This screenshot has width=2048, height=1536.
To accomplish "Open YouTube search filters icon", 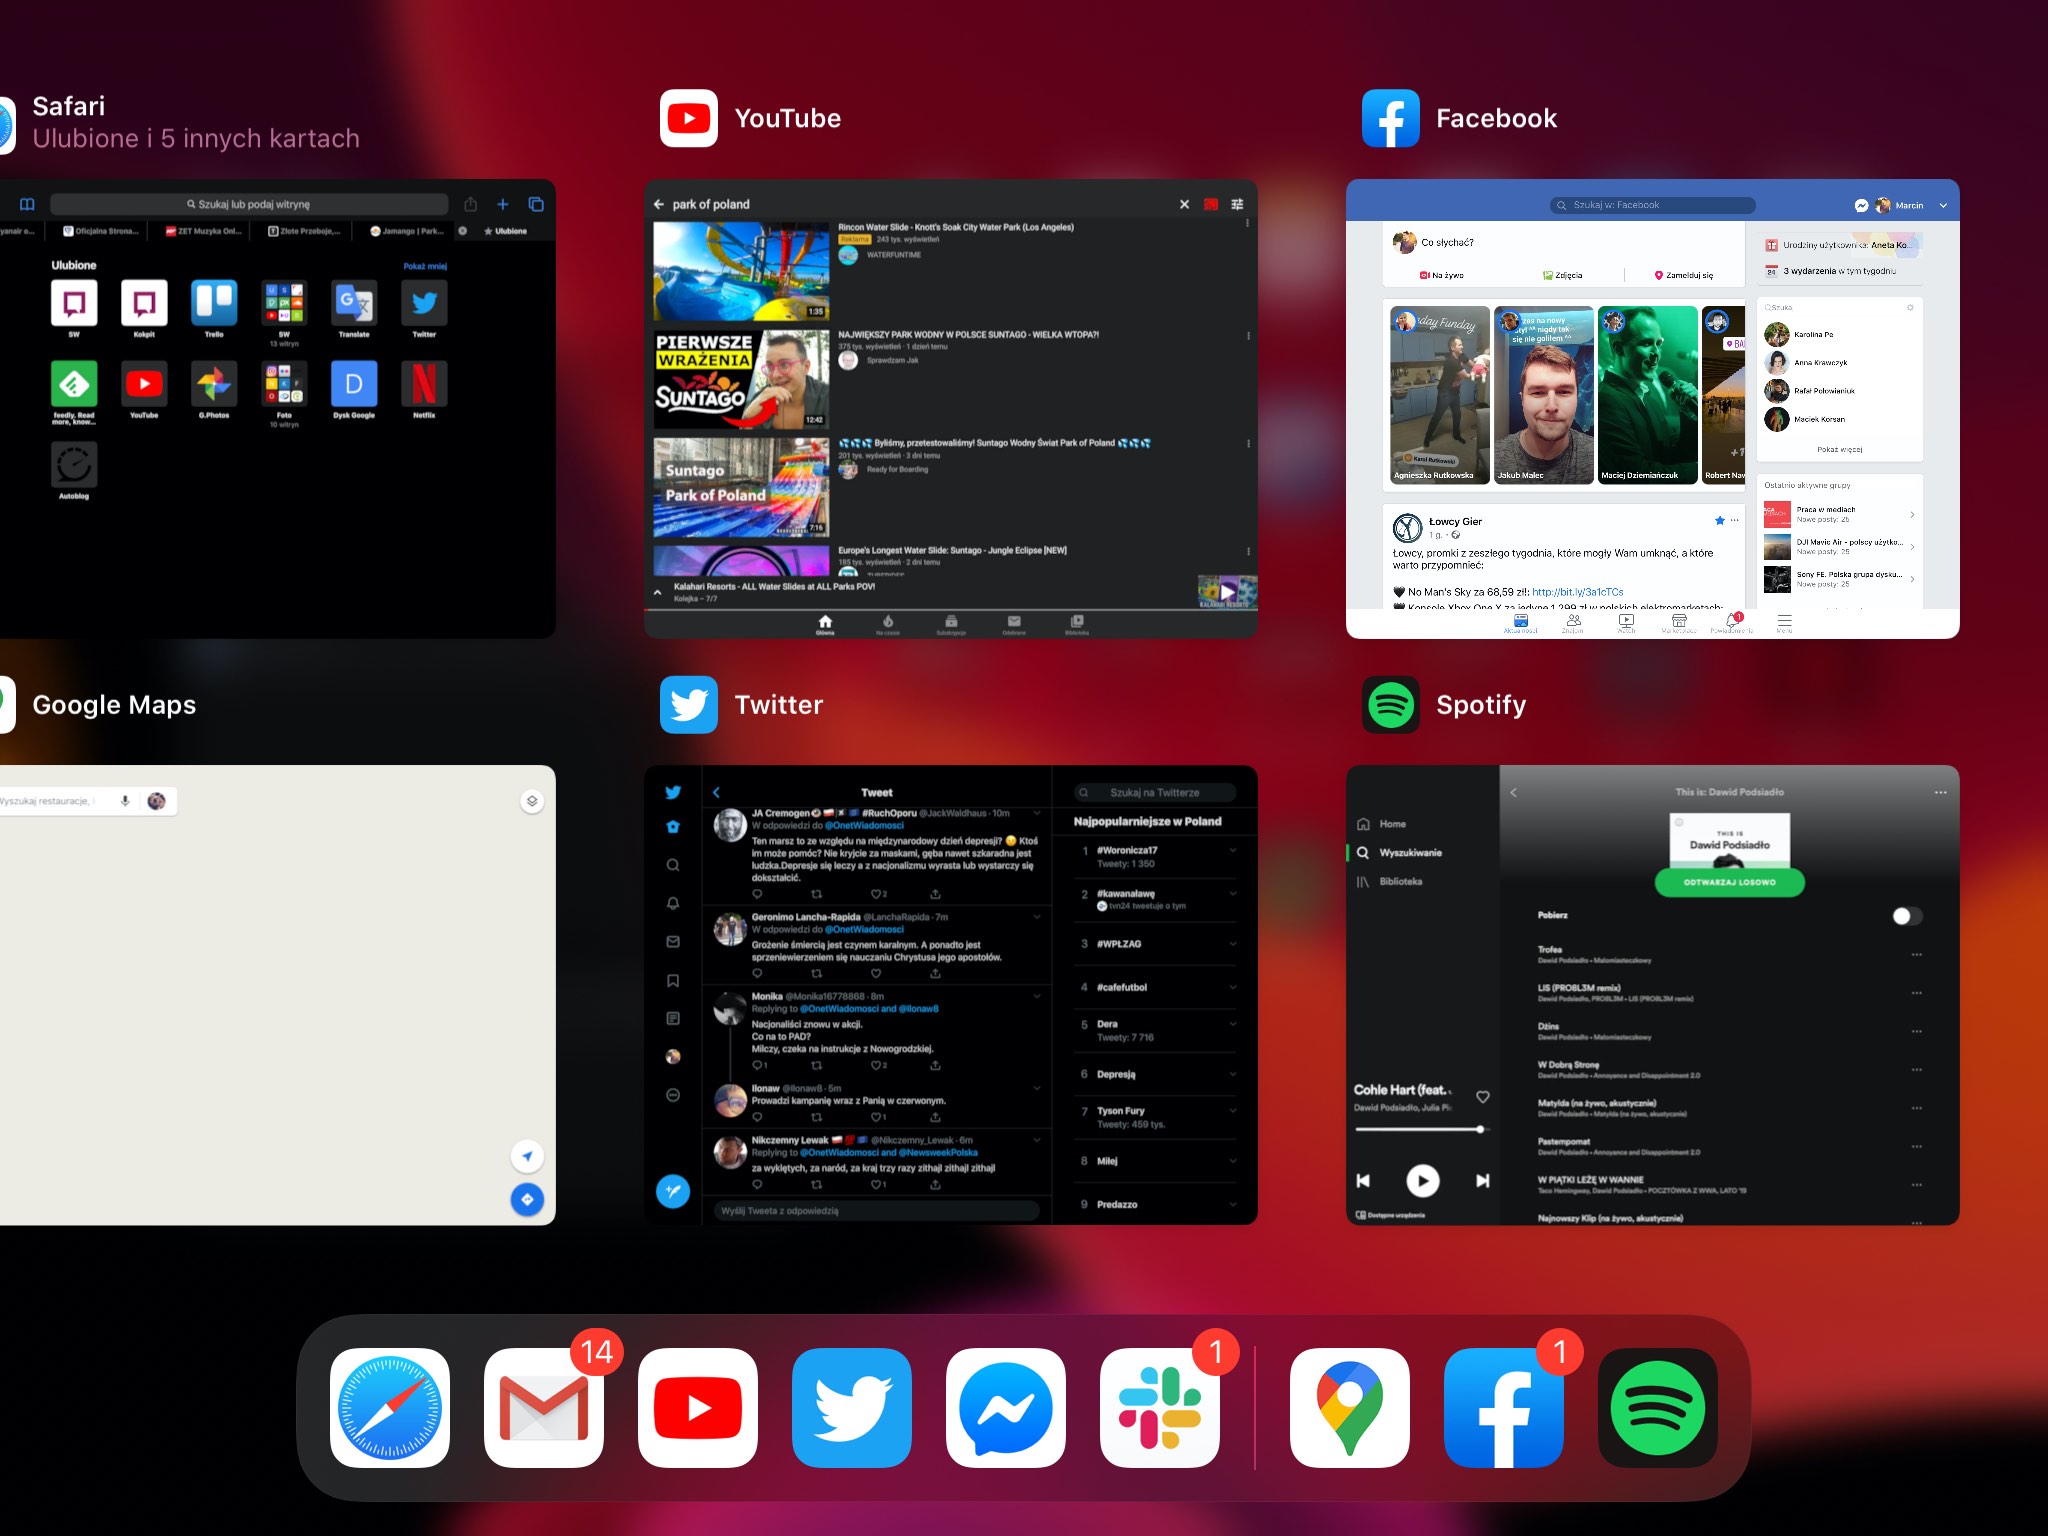I will (x=1237, y=204).
